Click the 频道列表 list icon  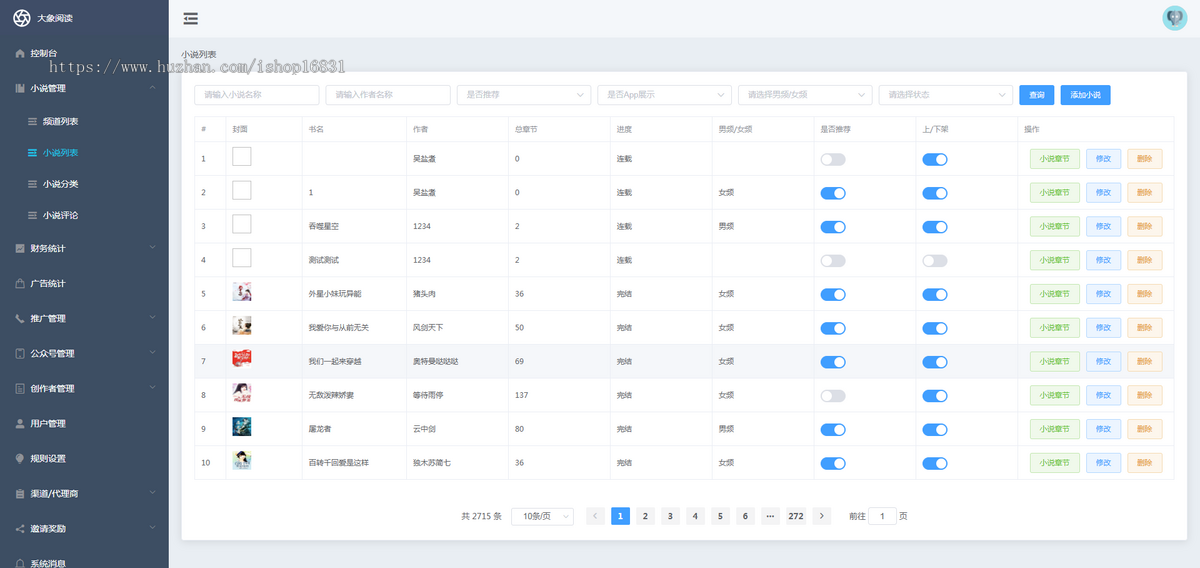coord(31,121)
